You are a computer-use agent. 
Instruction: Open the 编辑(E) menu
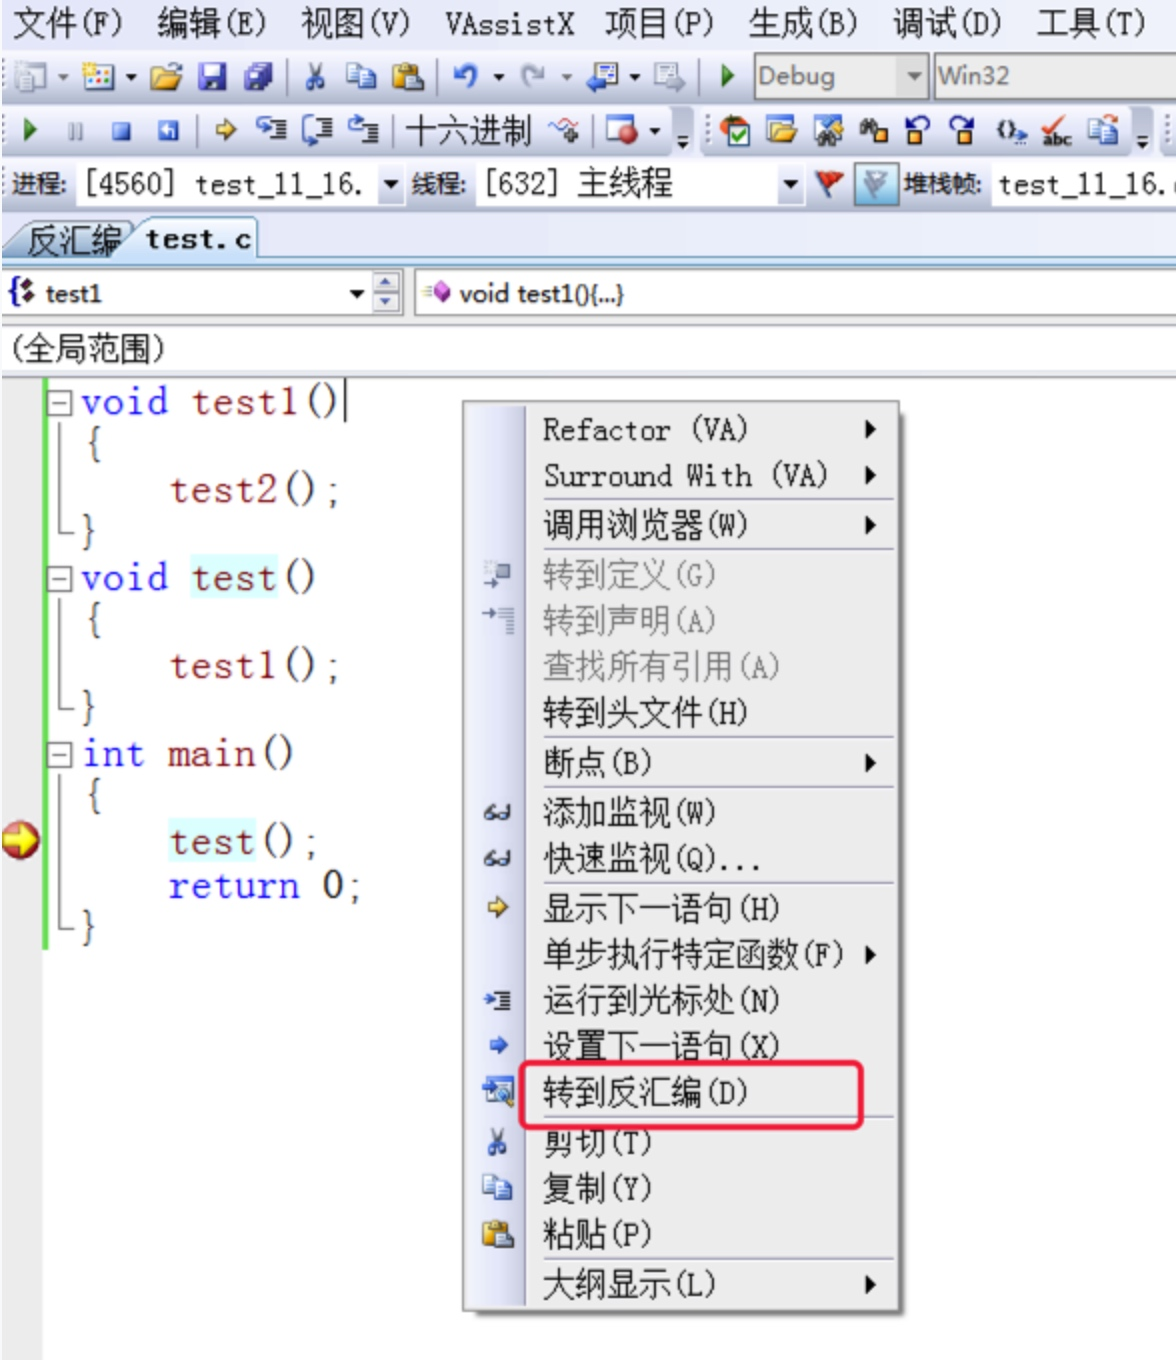tap(211, 22)
